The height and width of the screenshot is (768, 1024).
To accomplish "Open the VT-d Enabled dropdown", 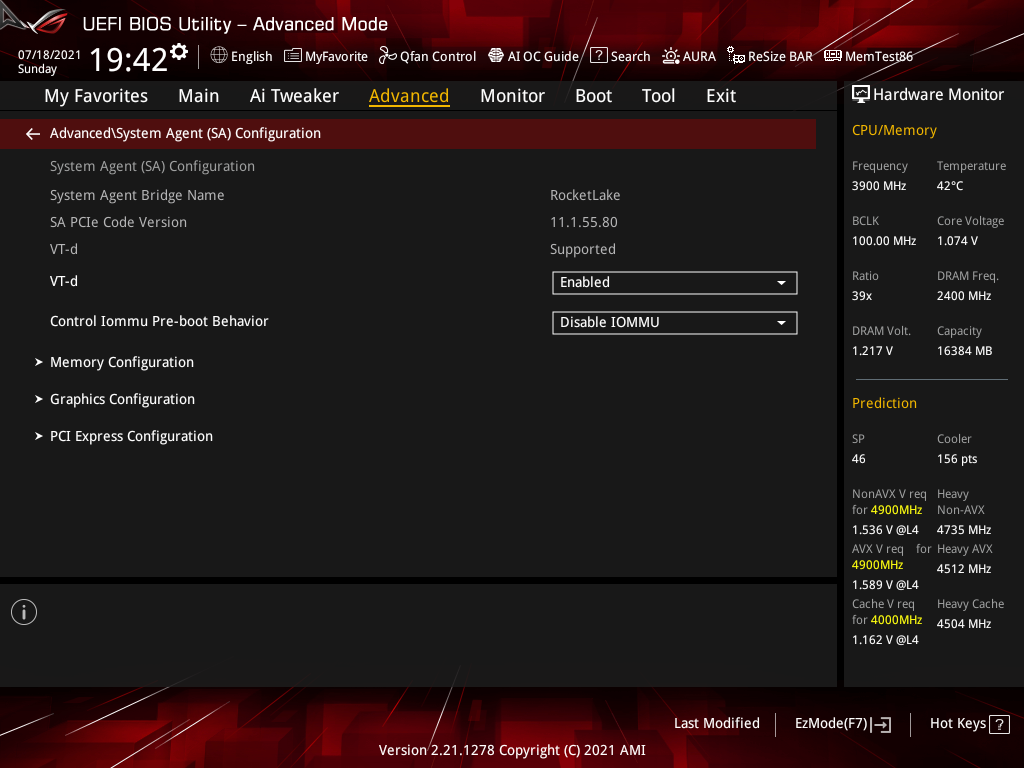I will (674, 282).
